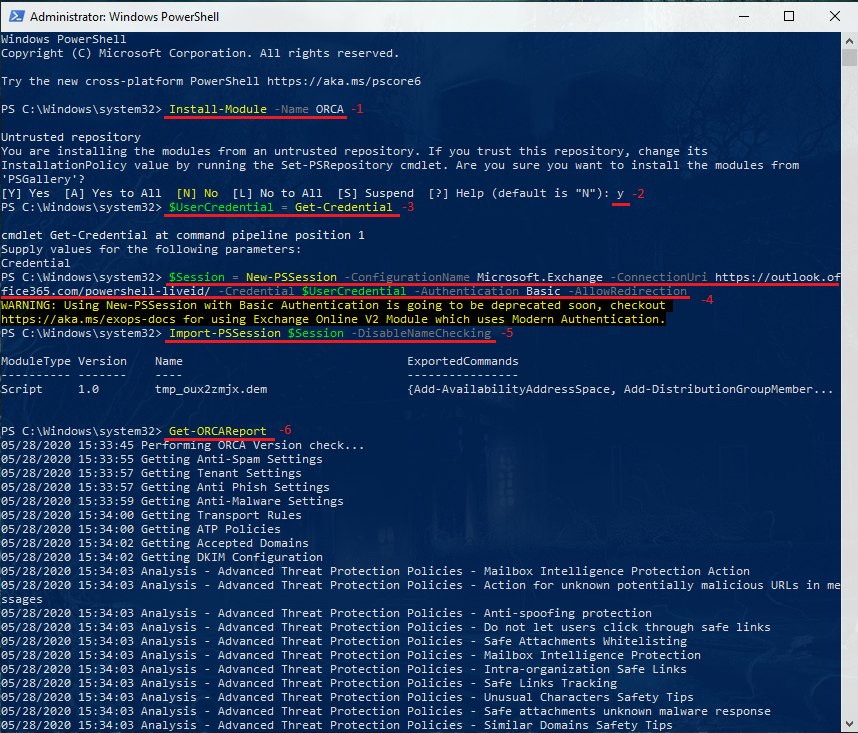Image resolution: width=858 pixels, height=733 pixels.
Task: Click 'Unusual Characters Safety Tips' text
Action: (x=588, y=697)
